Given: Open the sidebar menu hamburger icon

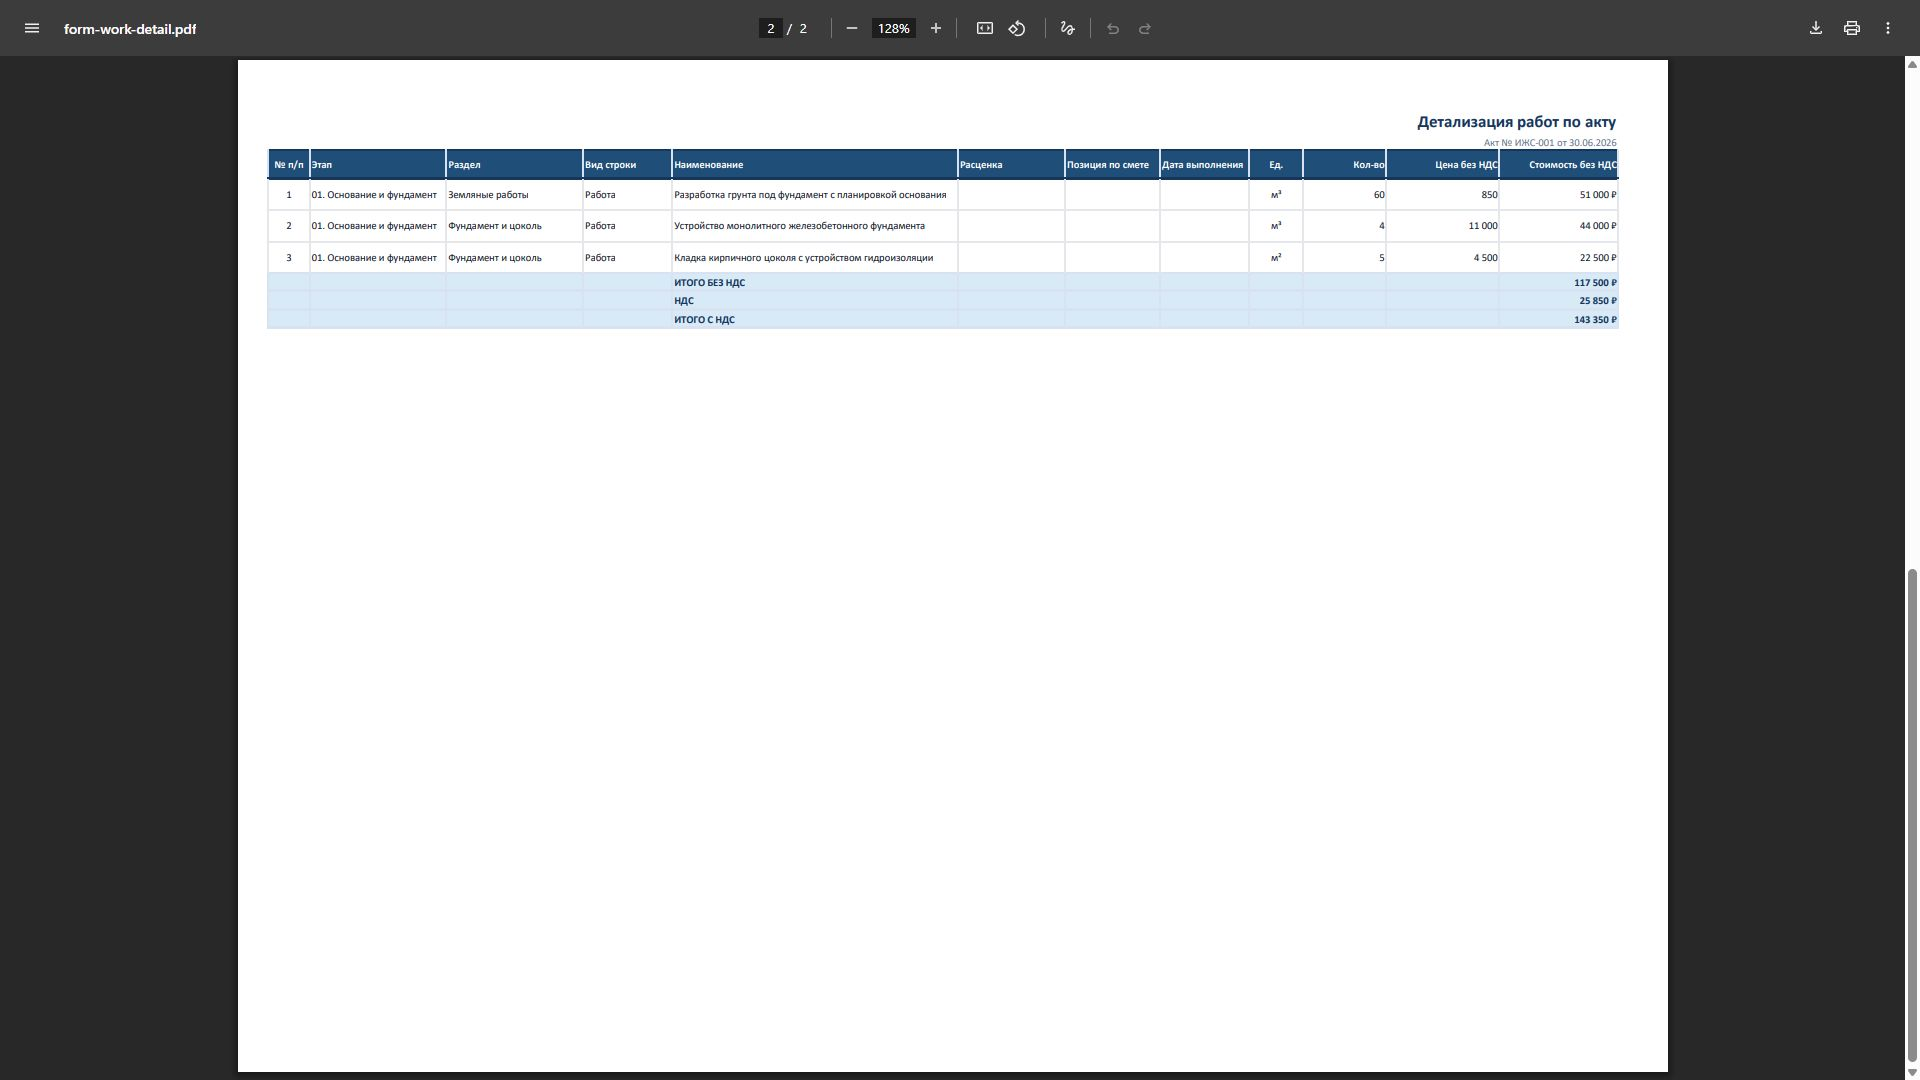Looking at the screenshot, I should (x=32, y=28).
